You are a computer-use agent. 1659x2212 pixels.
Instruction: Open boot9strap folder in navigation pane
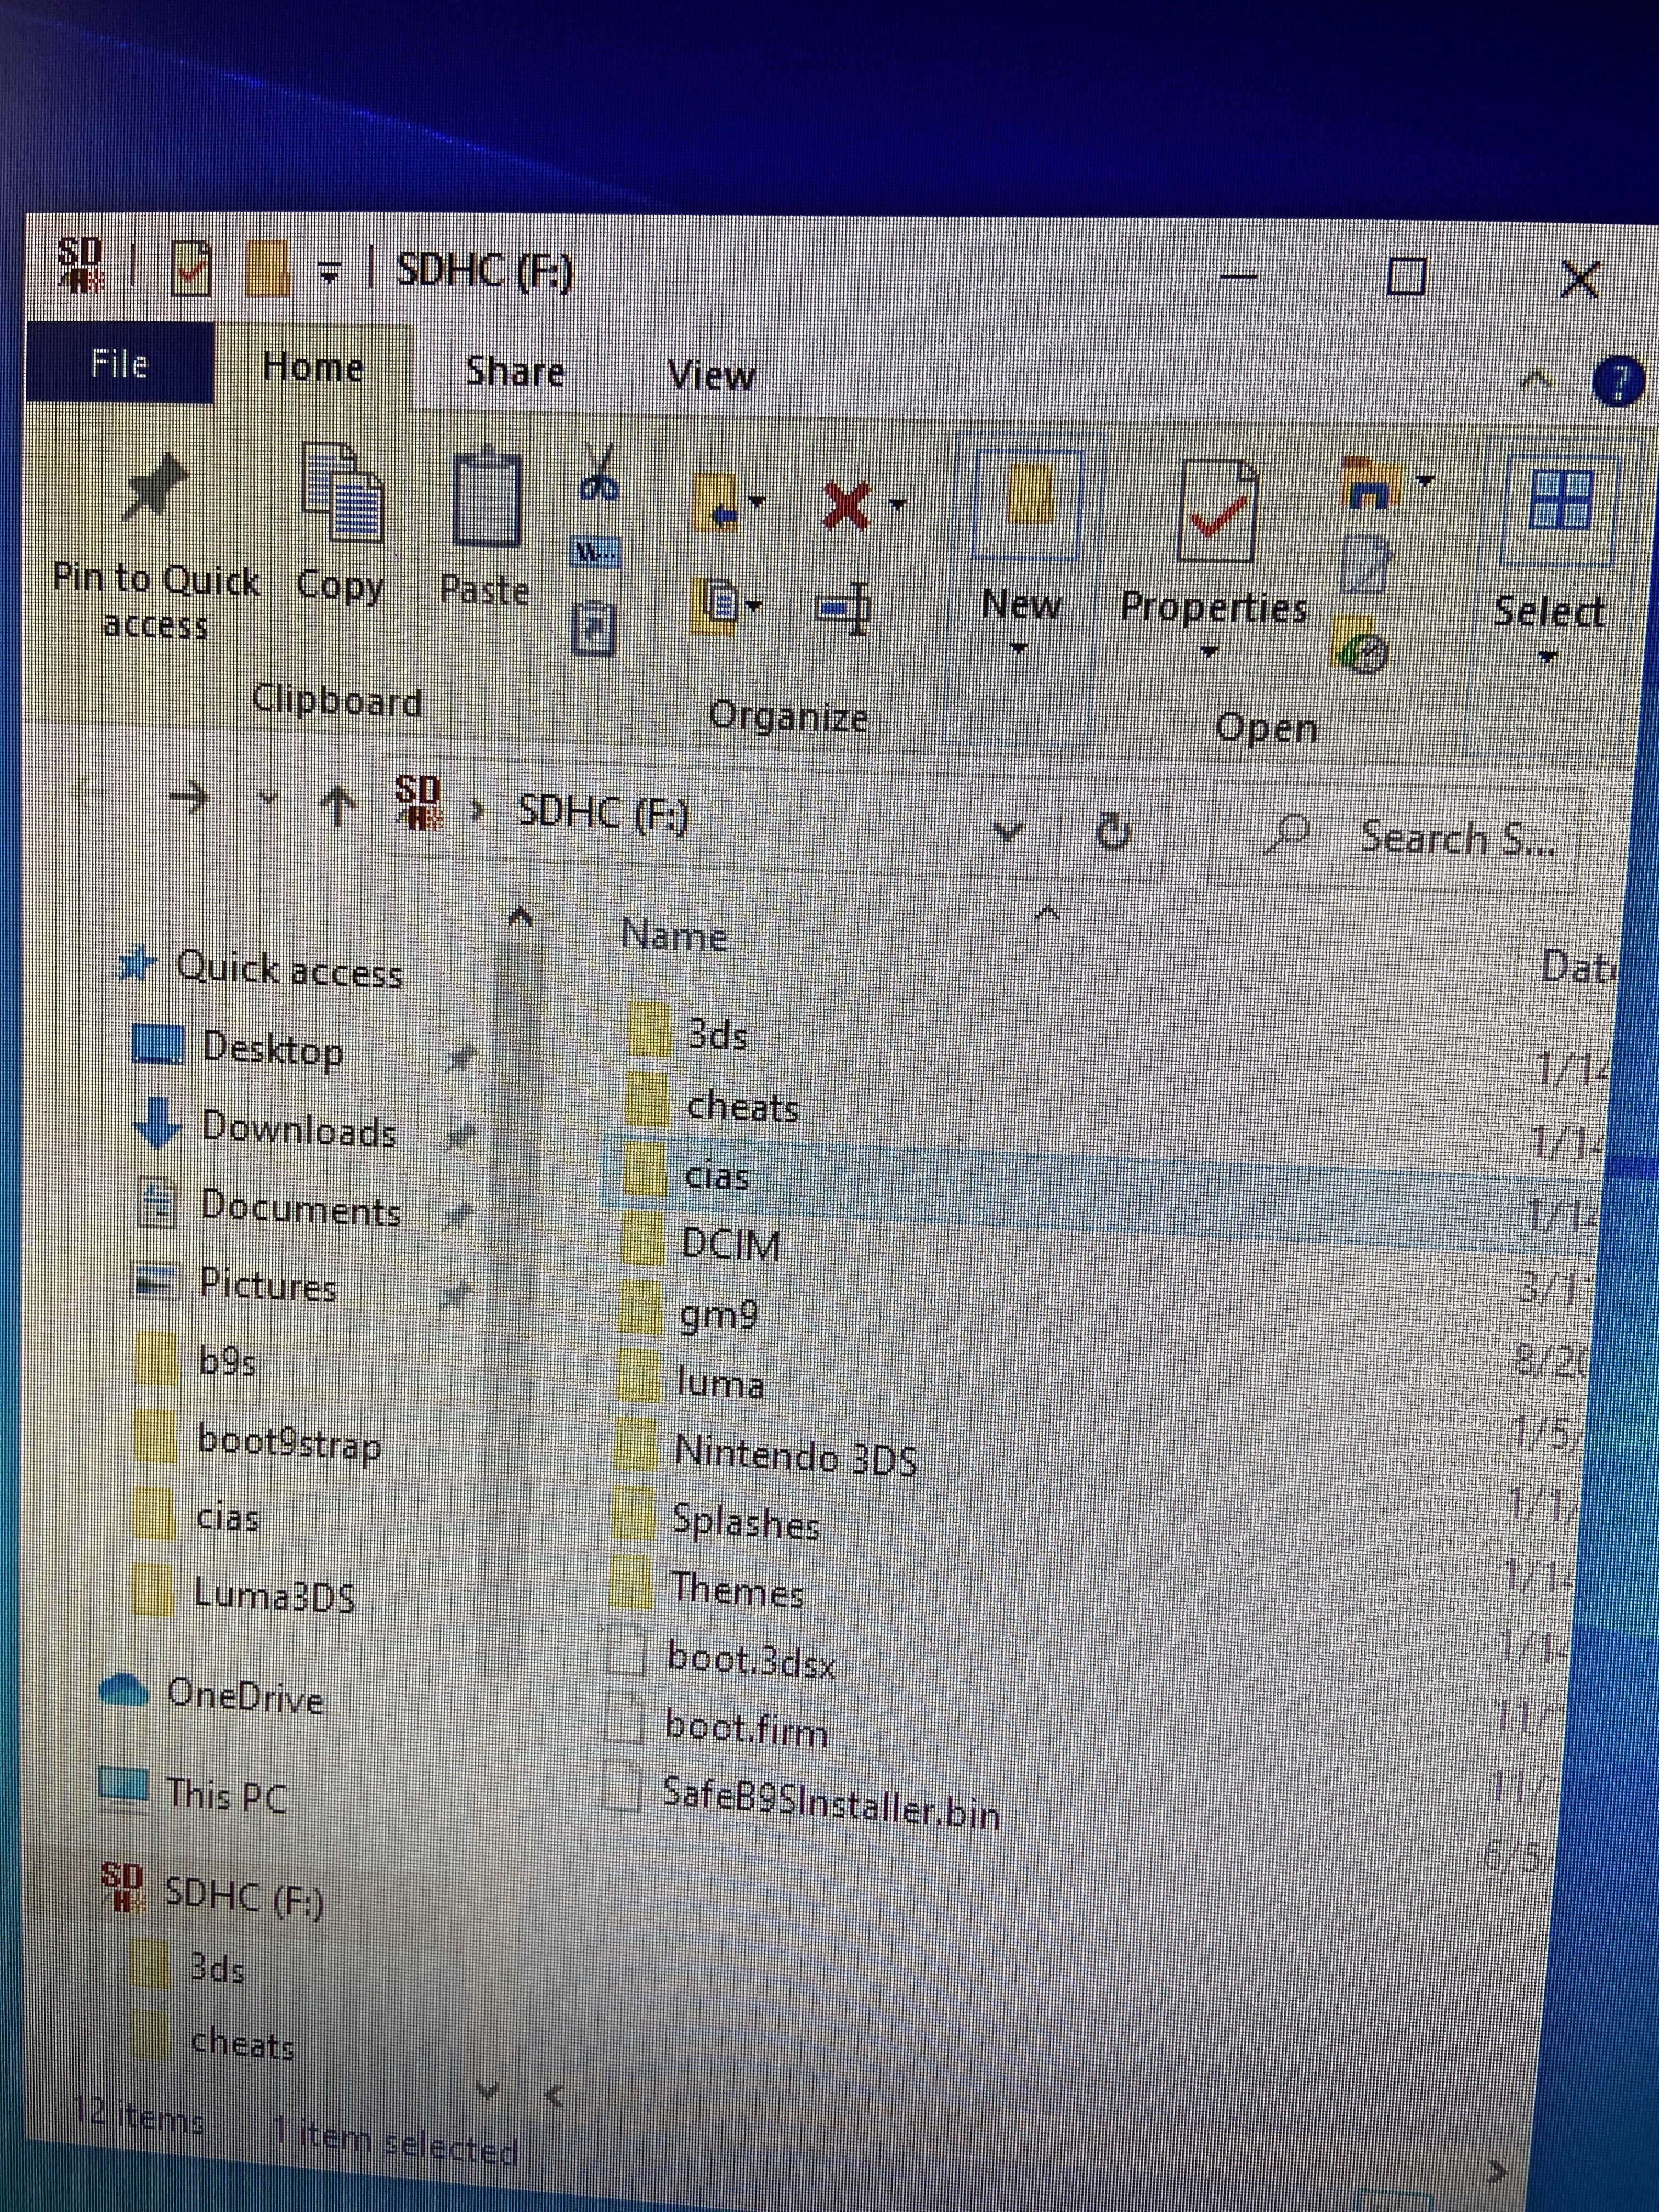289,1443
